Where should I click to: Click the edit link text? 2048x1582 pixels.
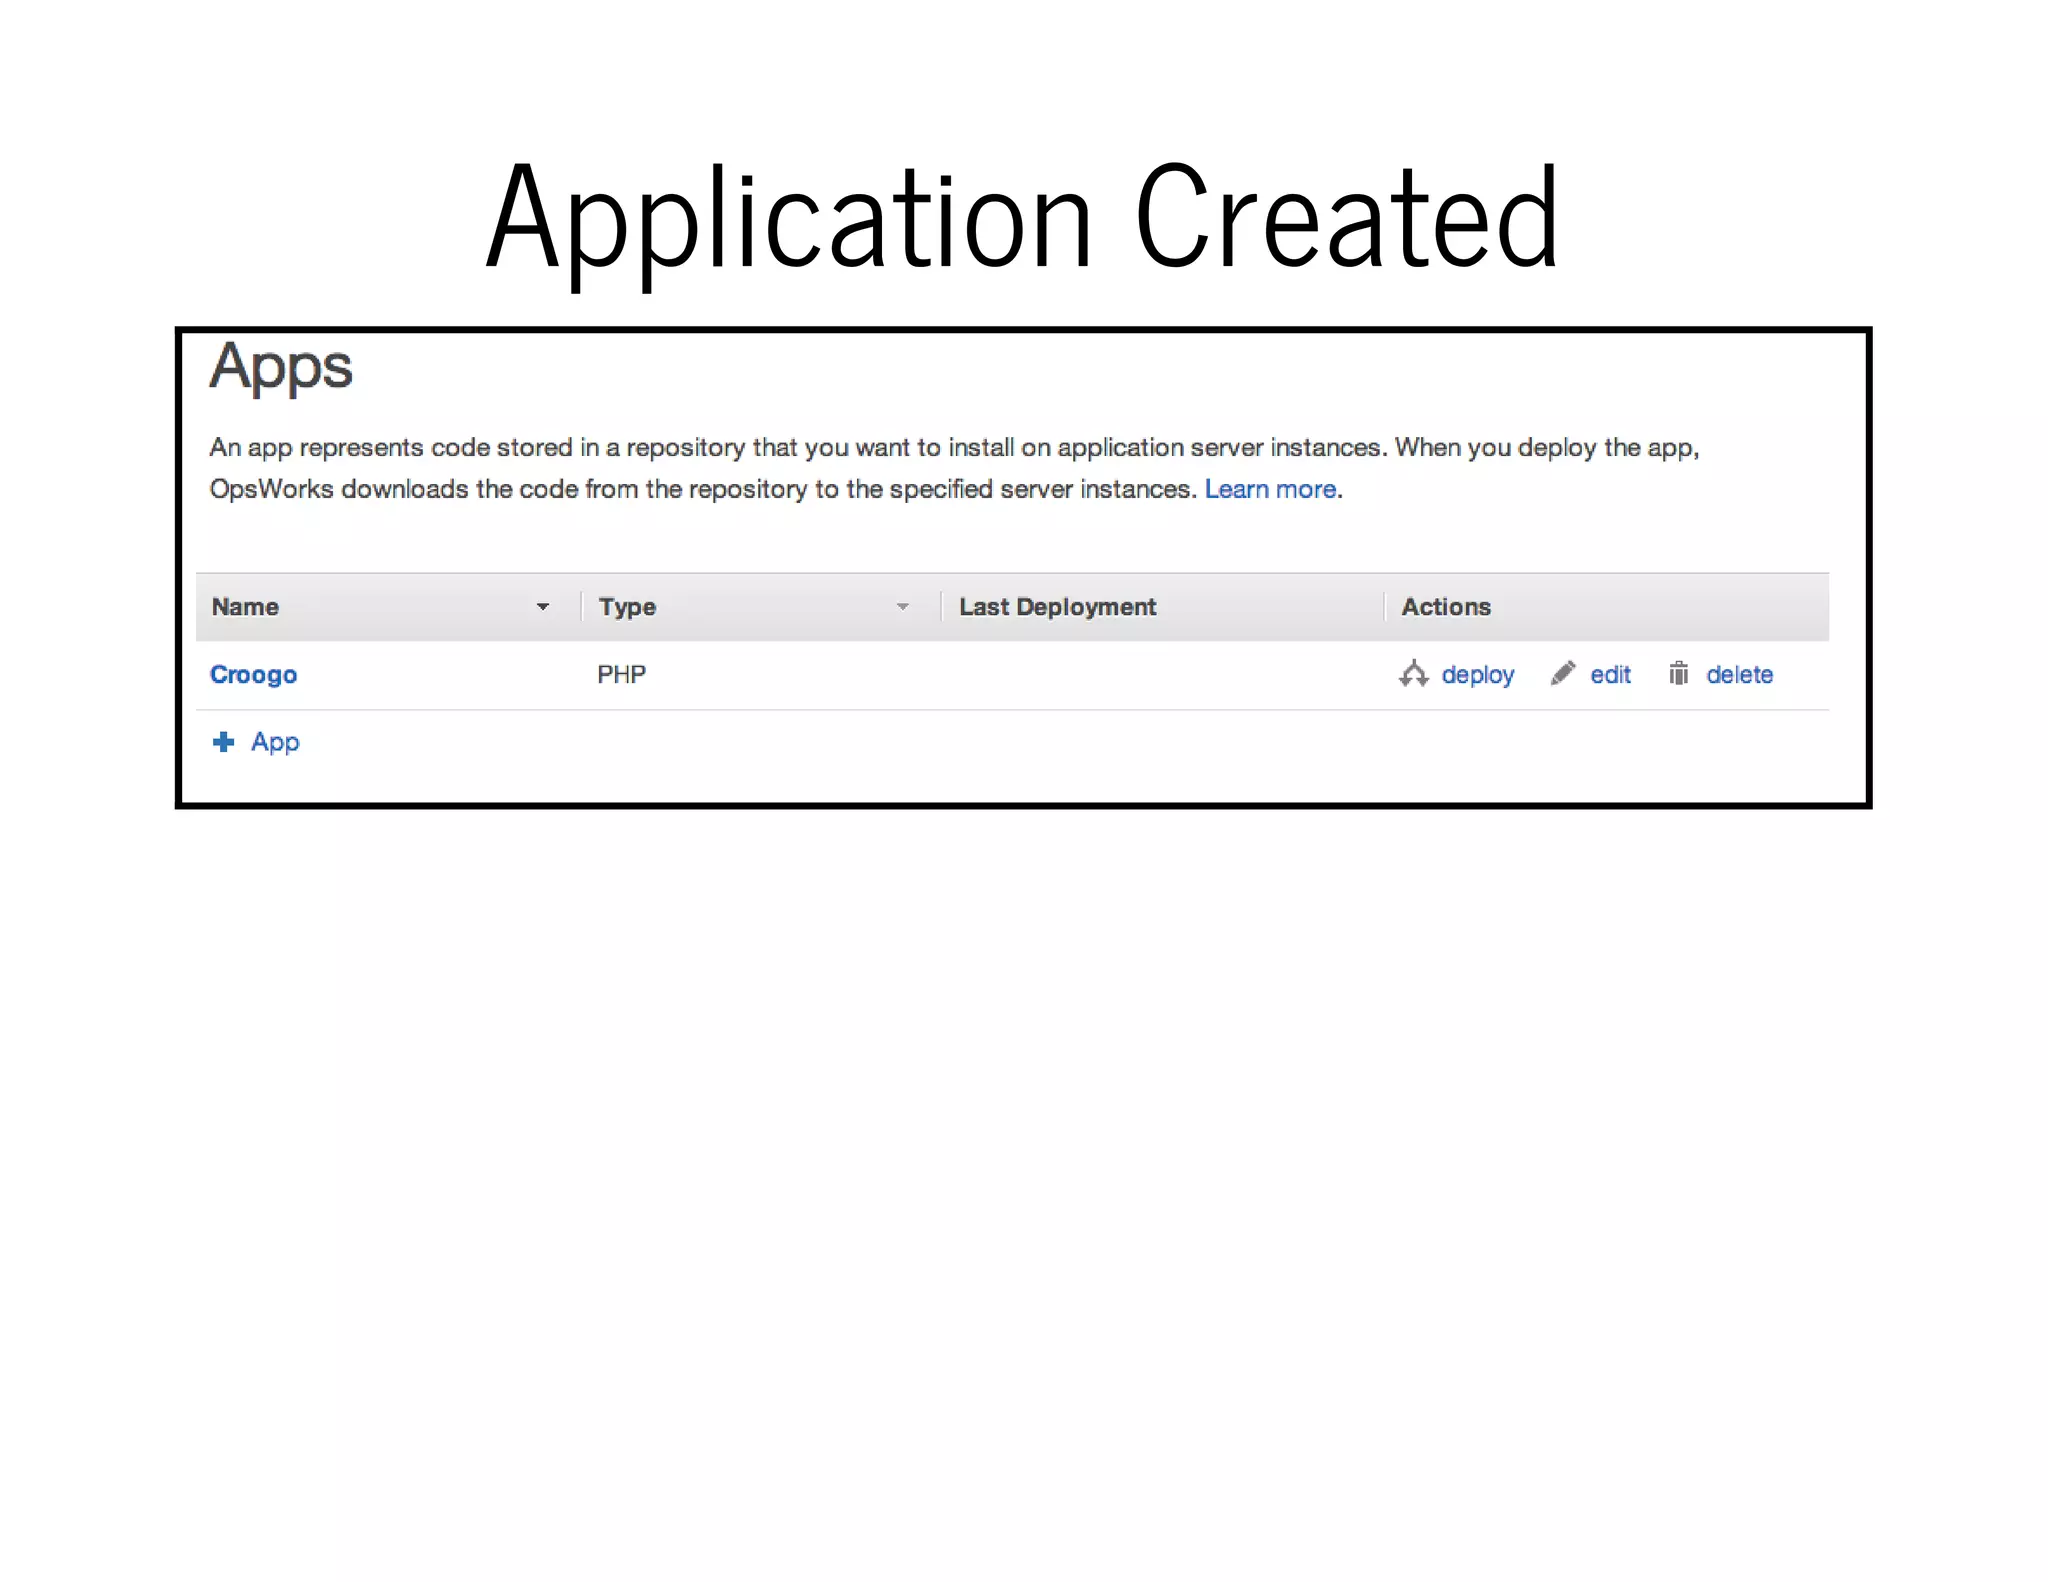[x=1610, y=675]
